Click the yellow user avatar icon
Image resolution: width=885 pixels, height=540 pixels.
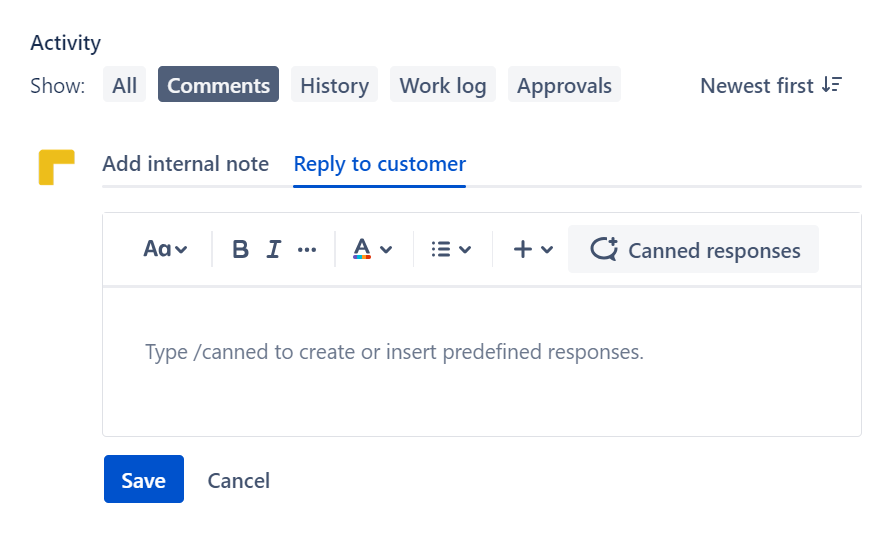(x=56, y=167)
